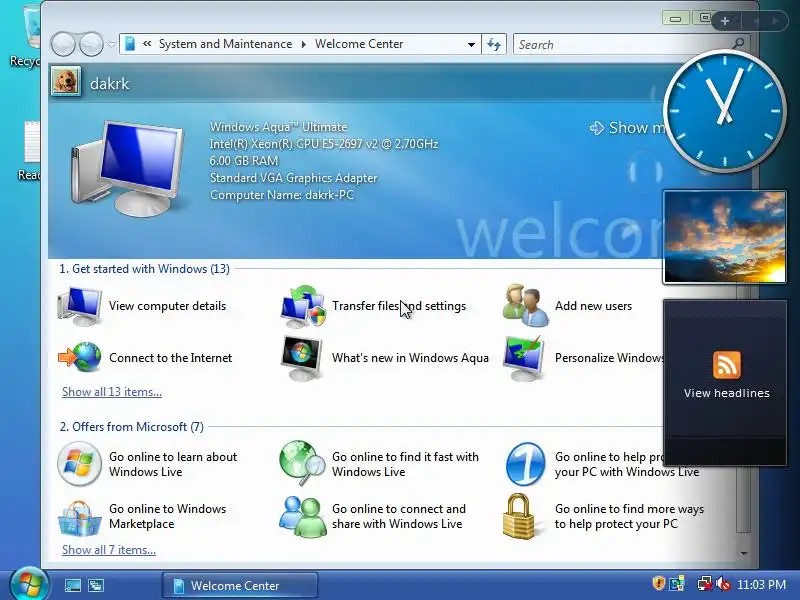The image size is (800, 600).
Task: Select View computer details label
Action: [x=167, y=306]
